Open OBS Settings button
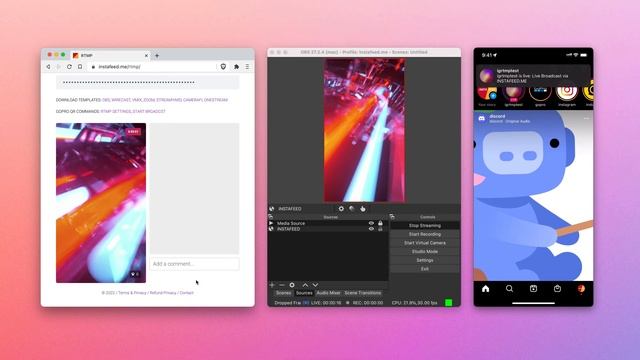 [x=424, y=260]
